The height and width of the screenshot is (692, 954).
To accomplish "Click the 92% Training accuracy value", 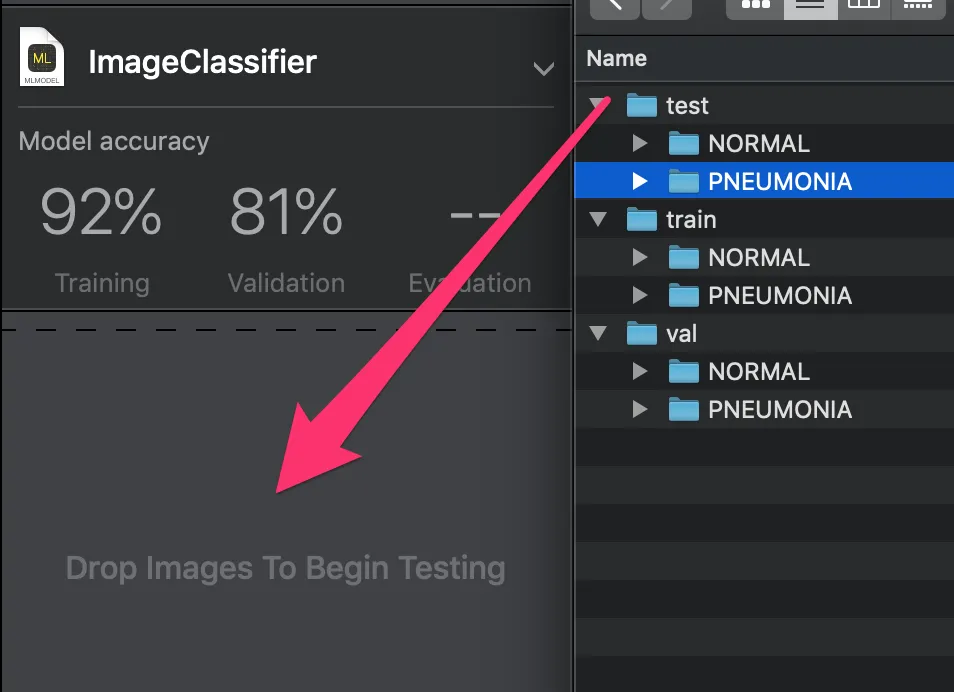I will click(101, 212).
